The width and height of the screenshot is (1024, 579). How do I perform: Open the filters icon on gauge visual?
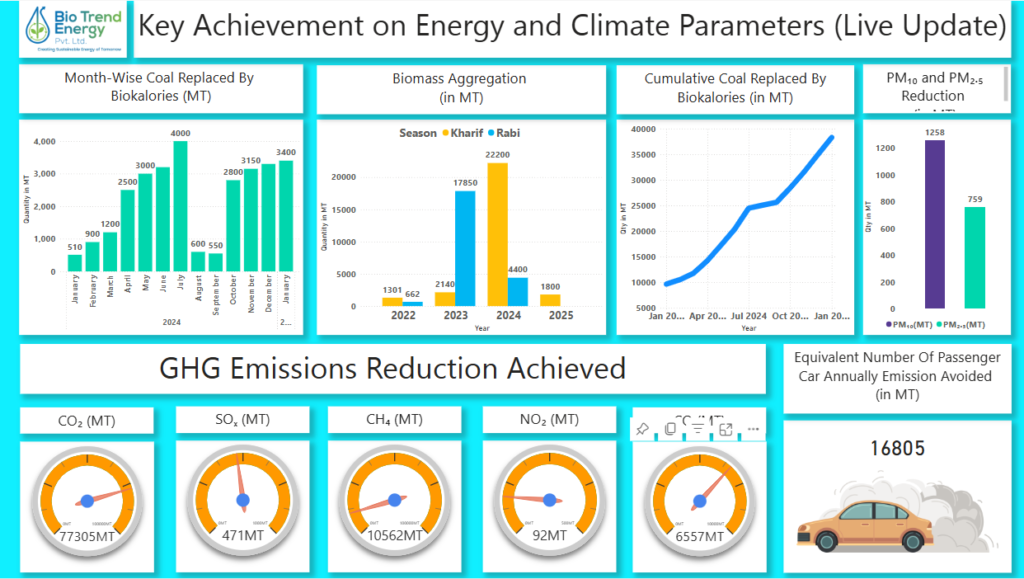click(698, 428)
